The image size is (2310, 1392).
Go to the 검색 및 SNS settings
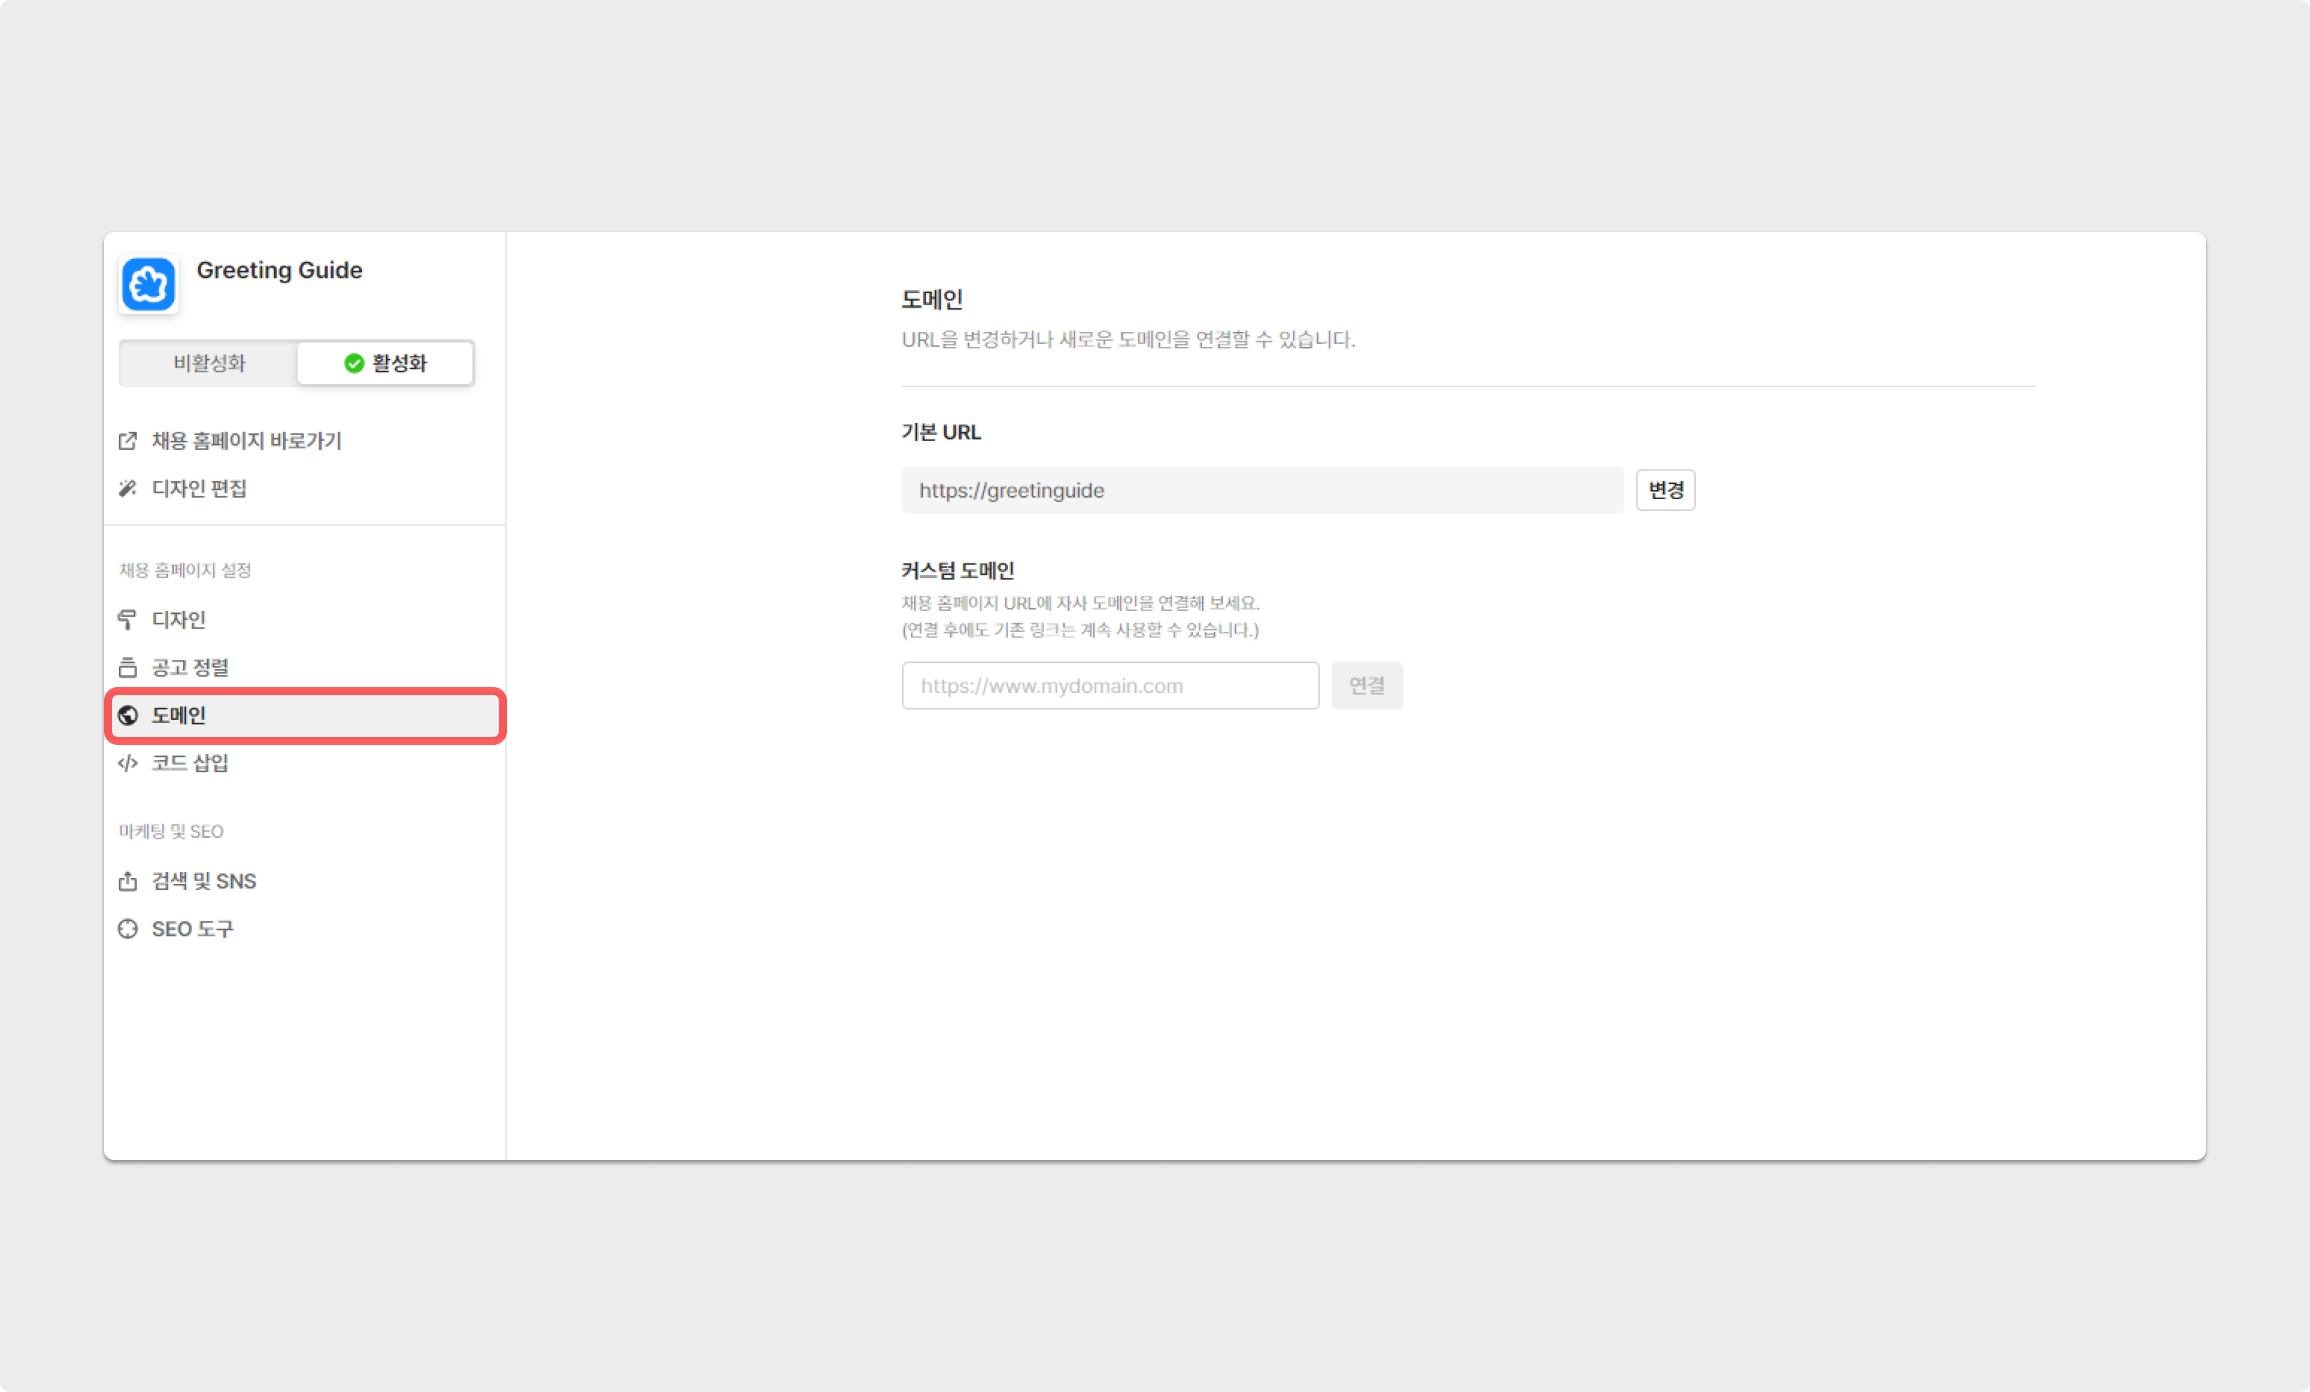[x=204, y=882]
